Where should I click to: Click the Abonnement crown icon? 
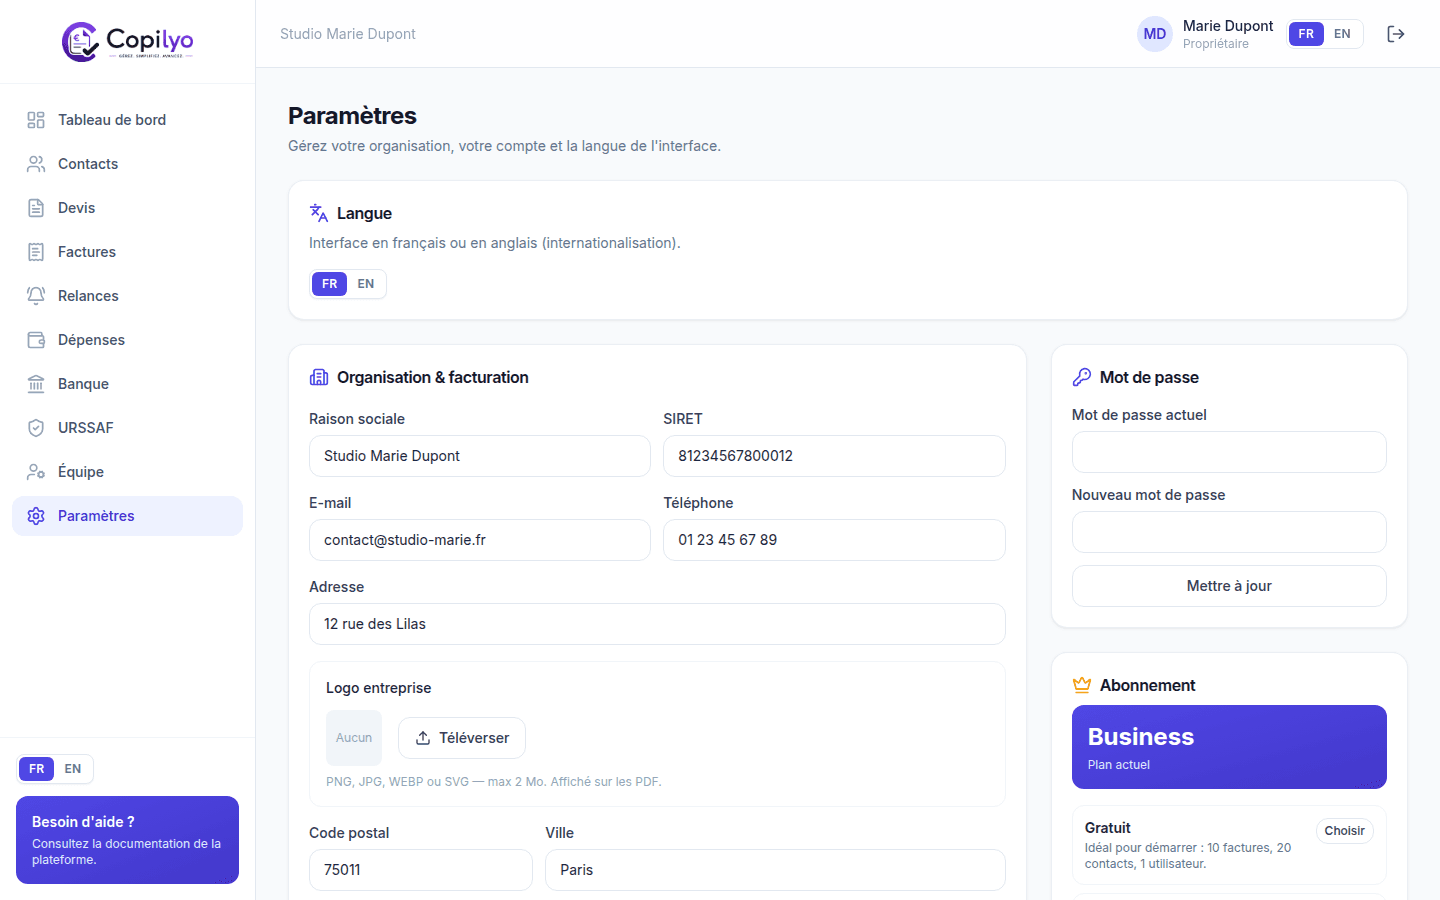click(1082, 685)
